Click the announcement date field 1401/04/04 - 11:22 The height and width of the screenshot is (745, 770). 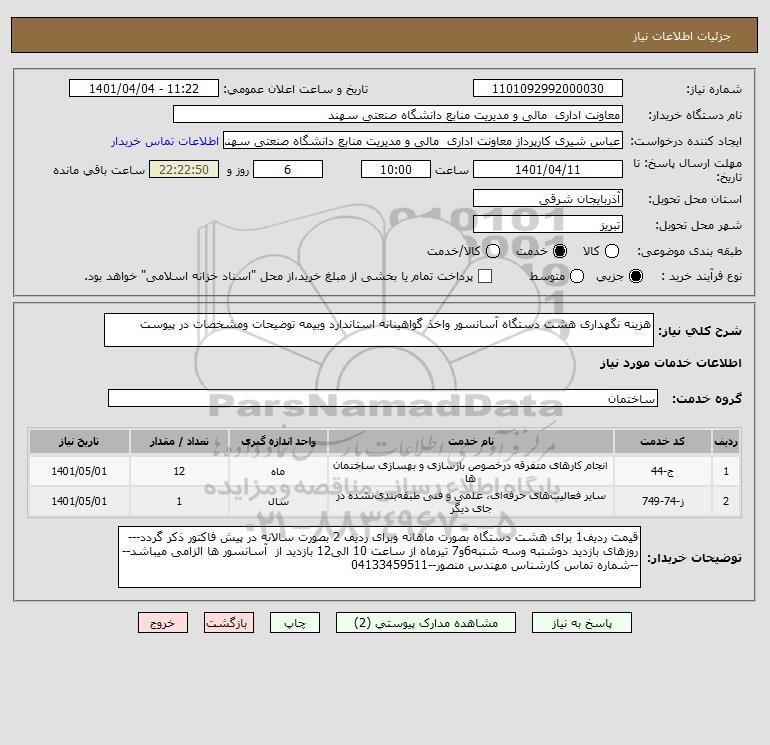pyautogui.click(x=144, y=88)
